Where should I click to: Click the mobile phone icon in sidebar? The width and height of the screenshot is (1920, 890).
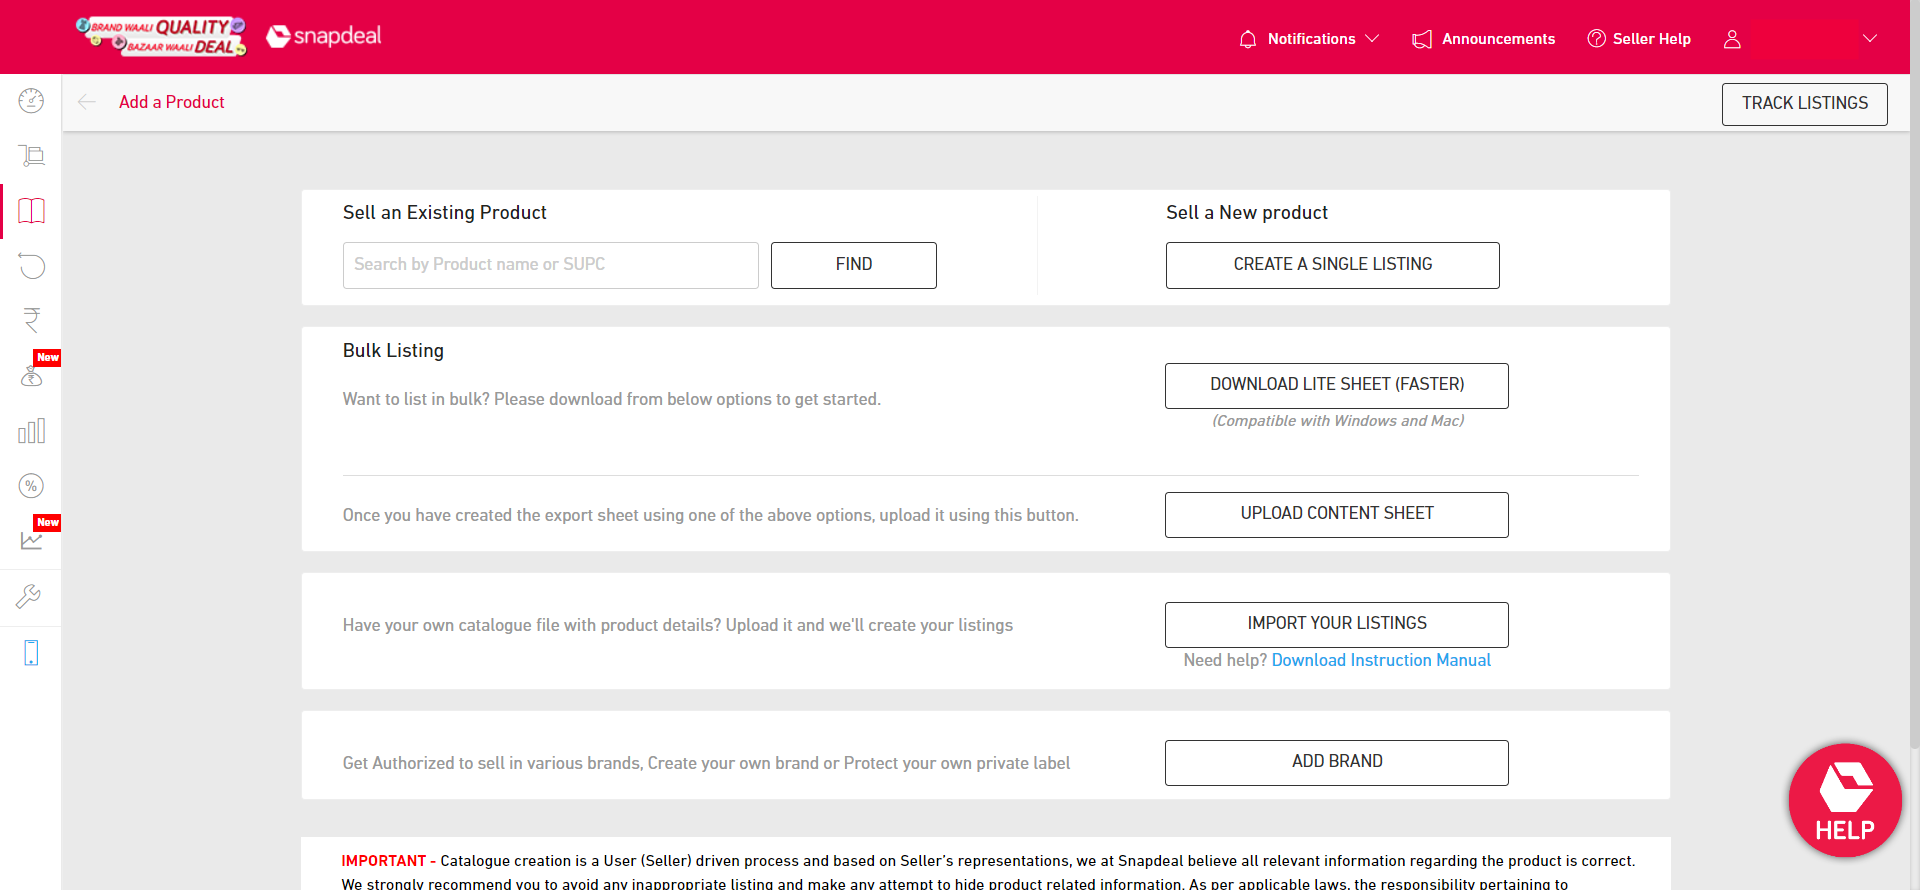[x=31, y=653]
